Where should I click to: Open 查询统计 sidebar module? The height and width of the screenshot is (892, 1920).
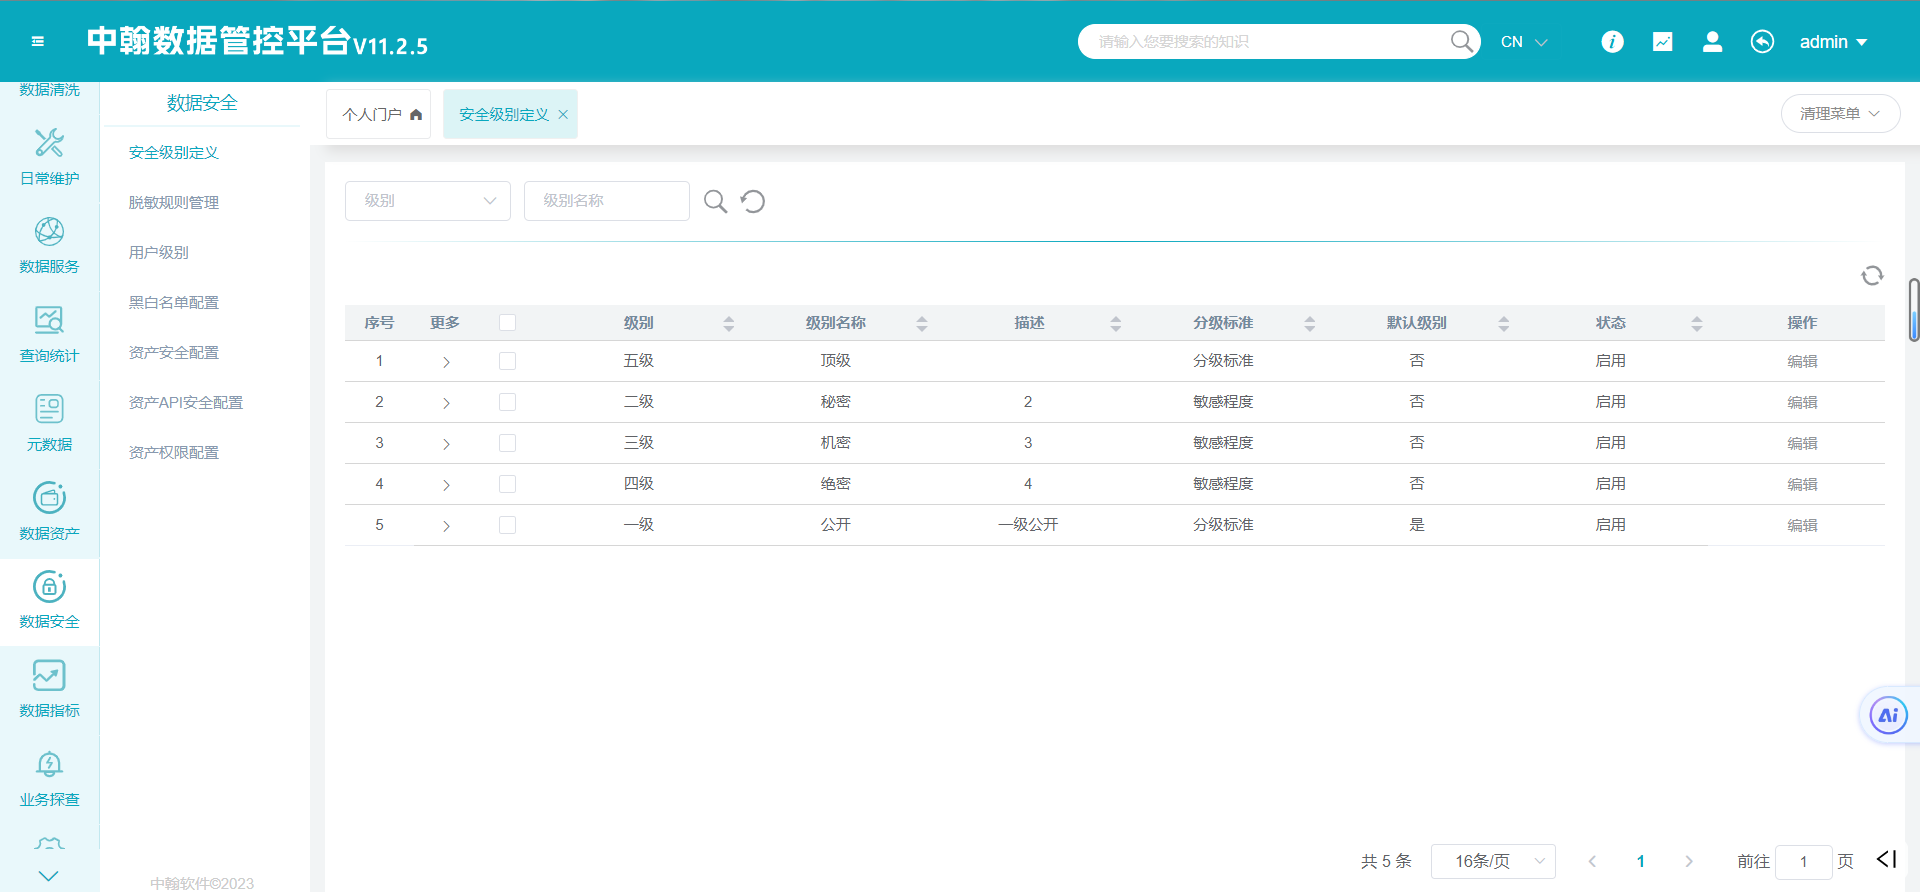(49, 334)
